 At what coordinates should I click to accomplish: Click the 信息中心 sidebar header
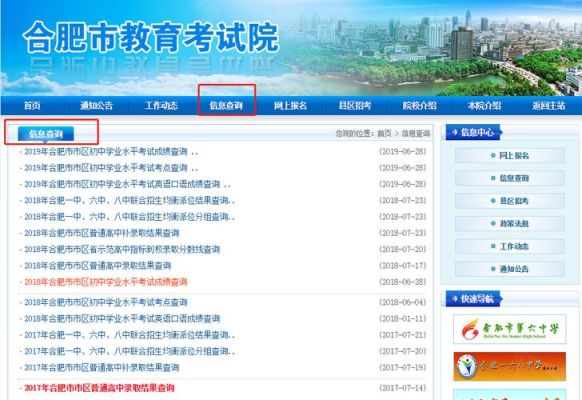[474, 132]
